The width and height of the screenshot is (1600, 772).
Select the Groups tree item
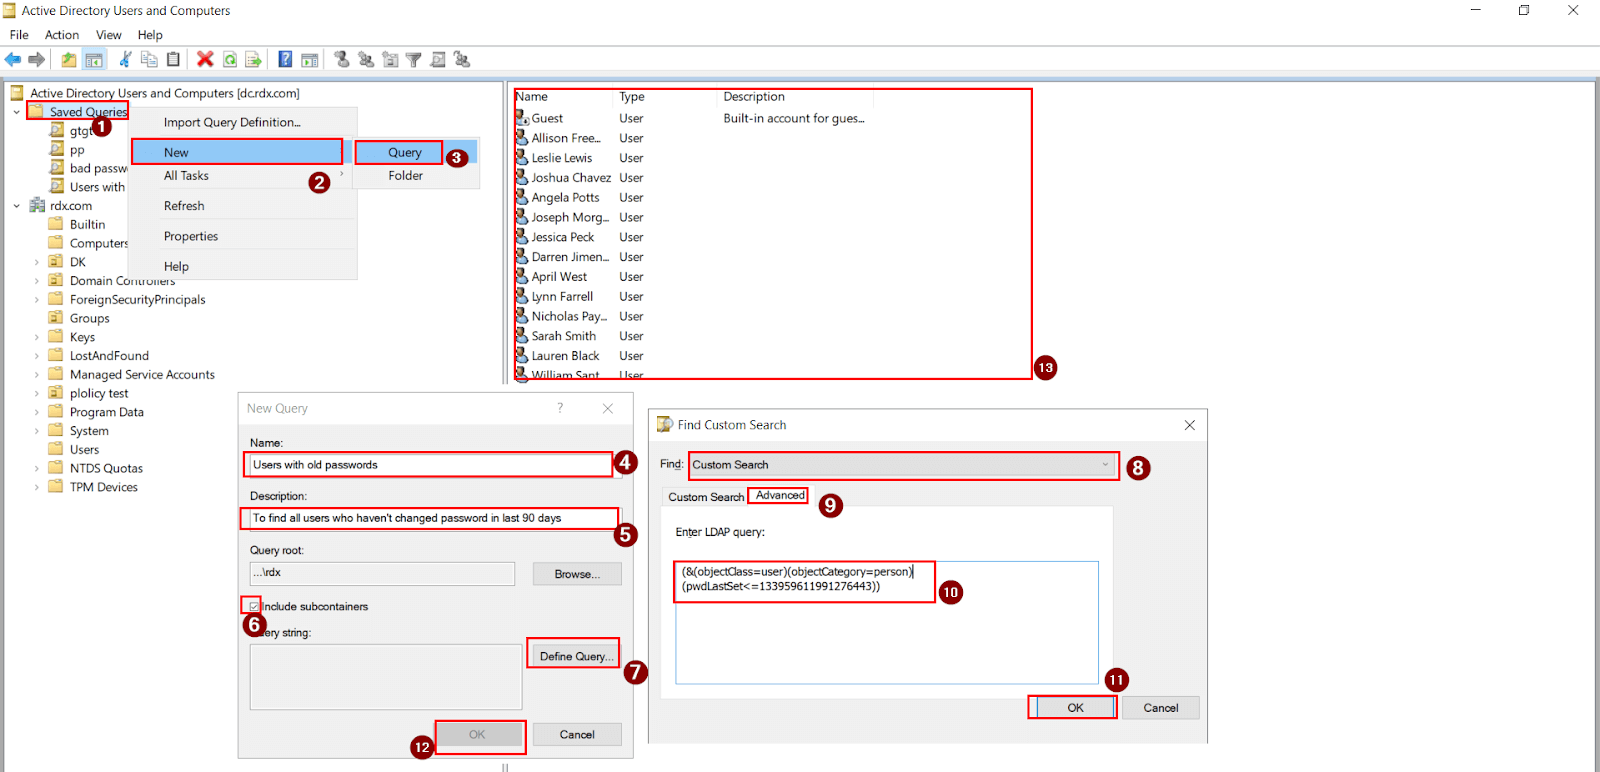point(89,318)
